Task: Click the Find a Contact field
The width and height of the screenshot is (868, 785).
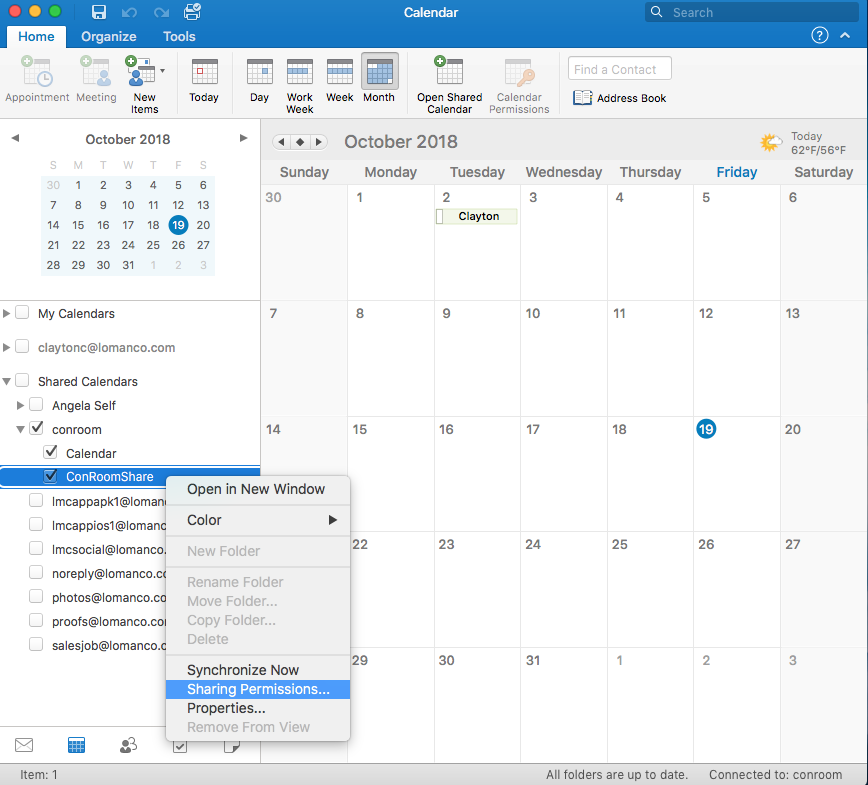Action: pos(619,69)
